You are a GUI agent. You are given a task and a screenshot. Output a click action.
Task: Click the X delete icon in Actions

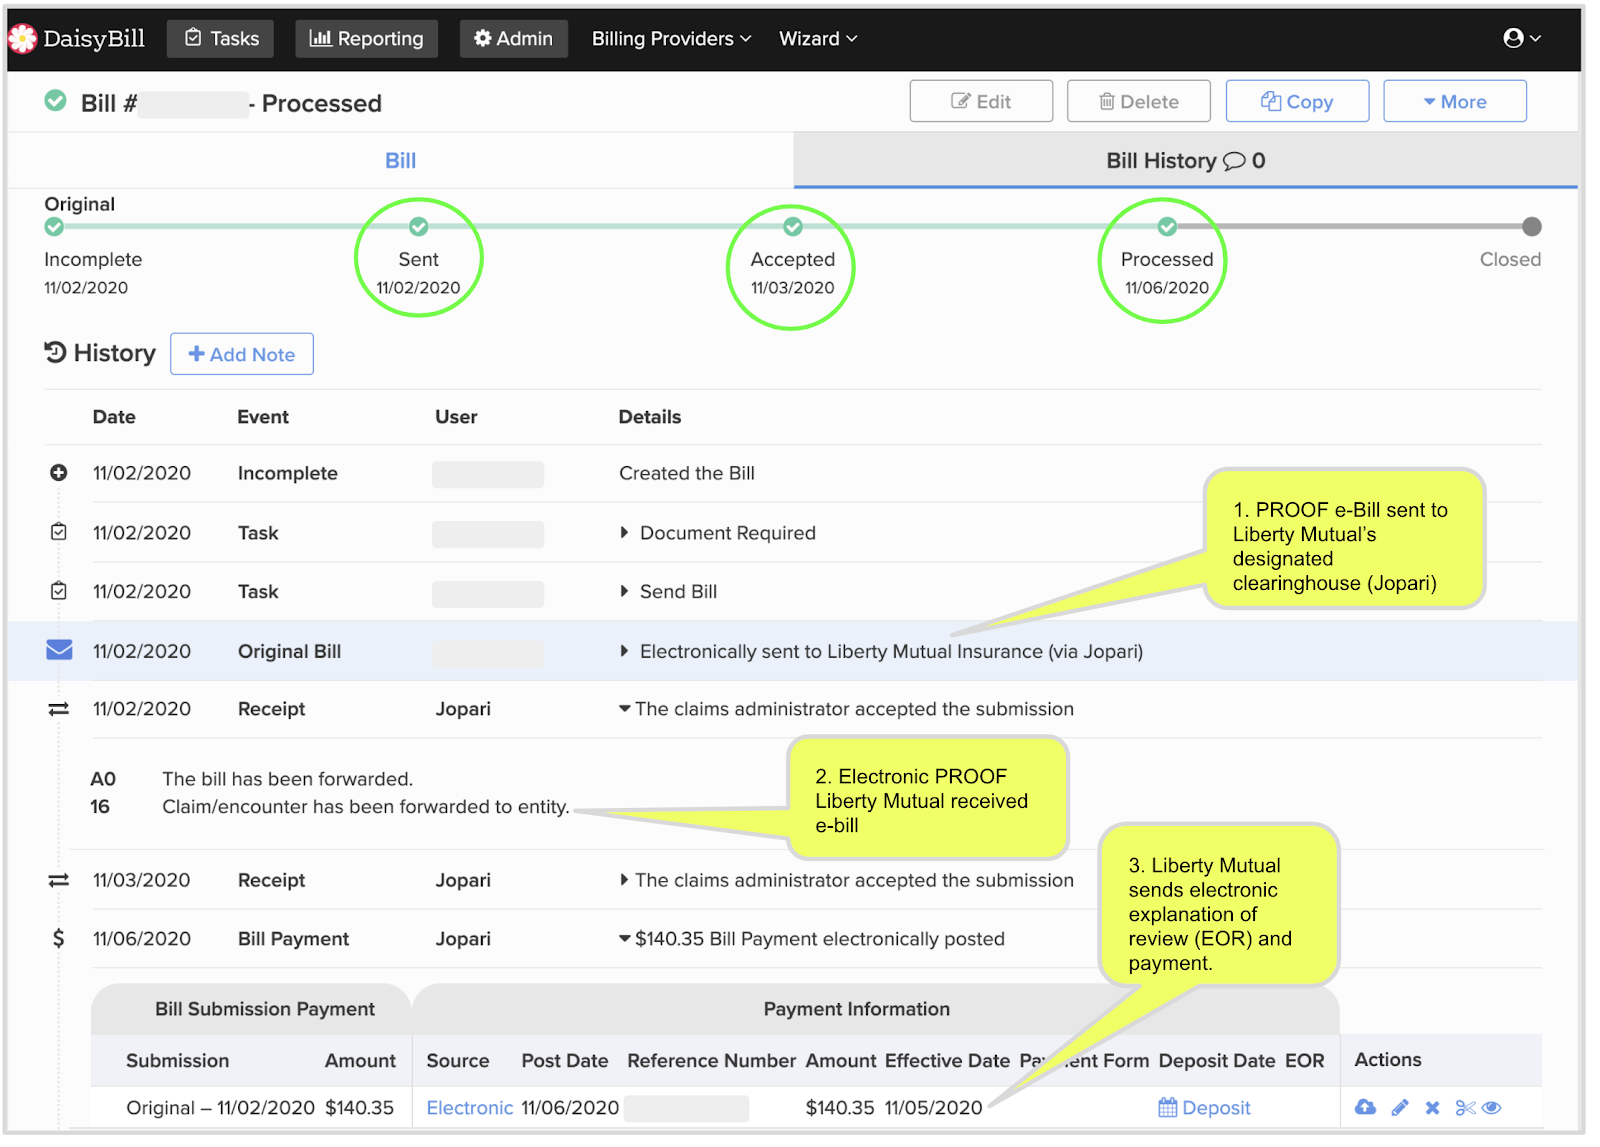click(x=1432, y=1108)
